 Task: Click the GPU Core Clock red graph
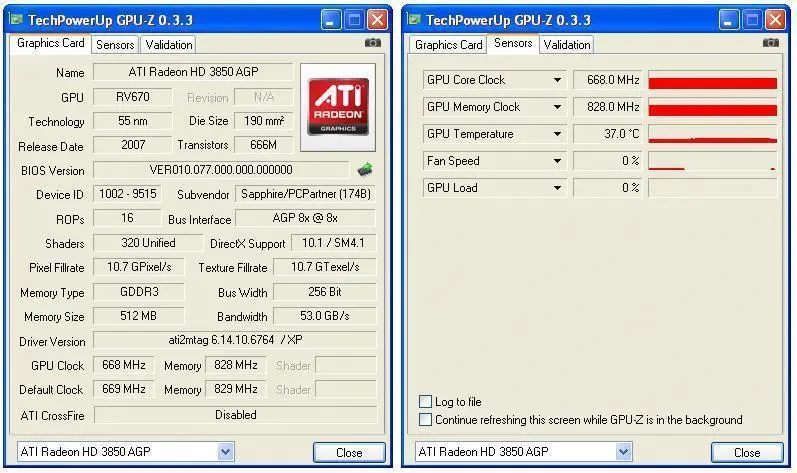coord(713,80)
